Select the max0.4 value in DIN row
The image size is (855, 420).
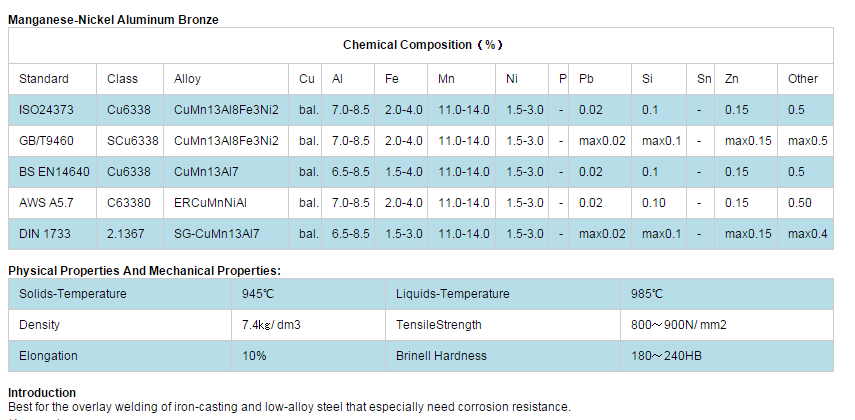(808, 234)
